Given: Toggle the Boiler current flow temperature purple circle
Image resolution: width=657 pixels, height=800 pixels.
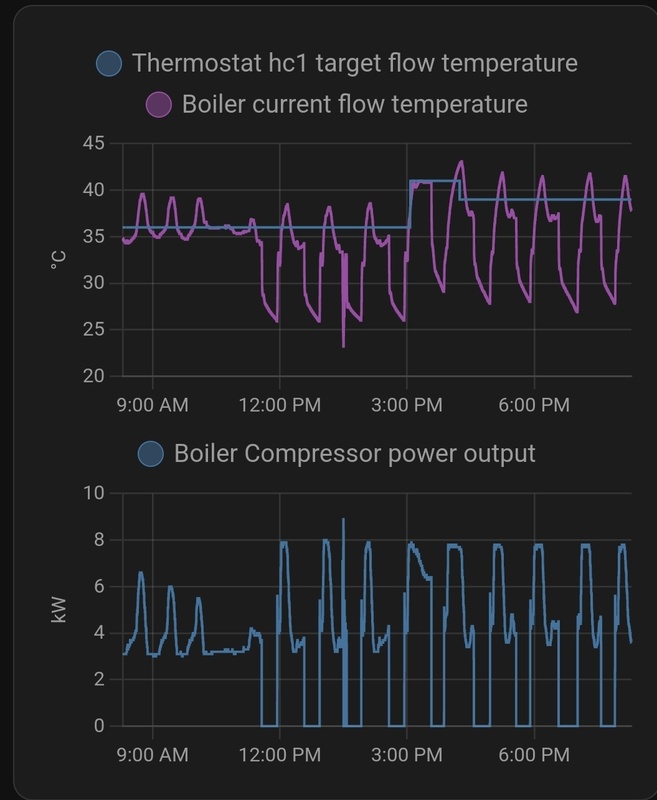Looking at the screenshot, I should tap(159, 104).
